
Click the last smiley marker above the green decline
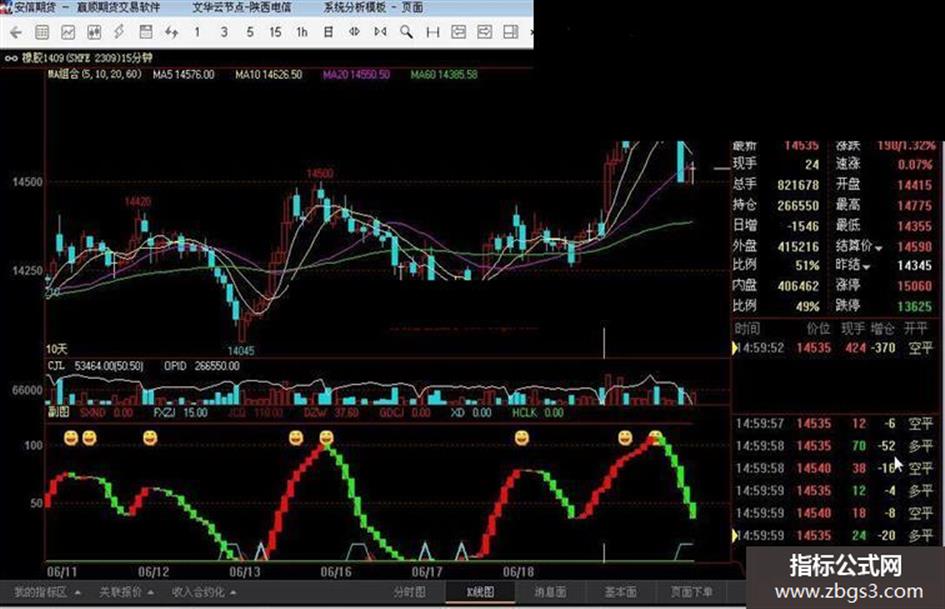point(655,437)
